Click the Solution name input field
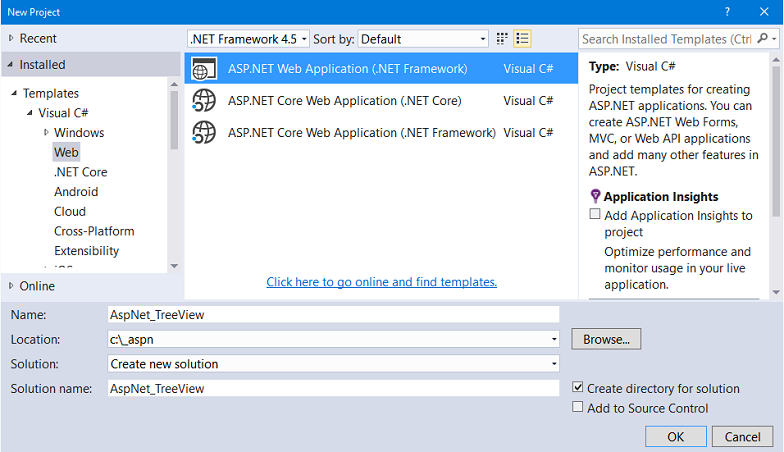Screen dimensions: 784x452 (x=334, y=388)
